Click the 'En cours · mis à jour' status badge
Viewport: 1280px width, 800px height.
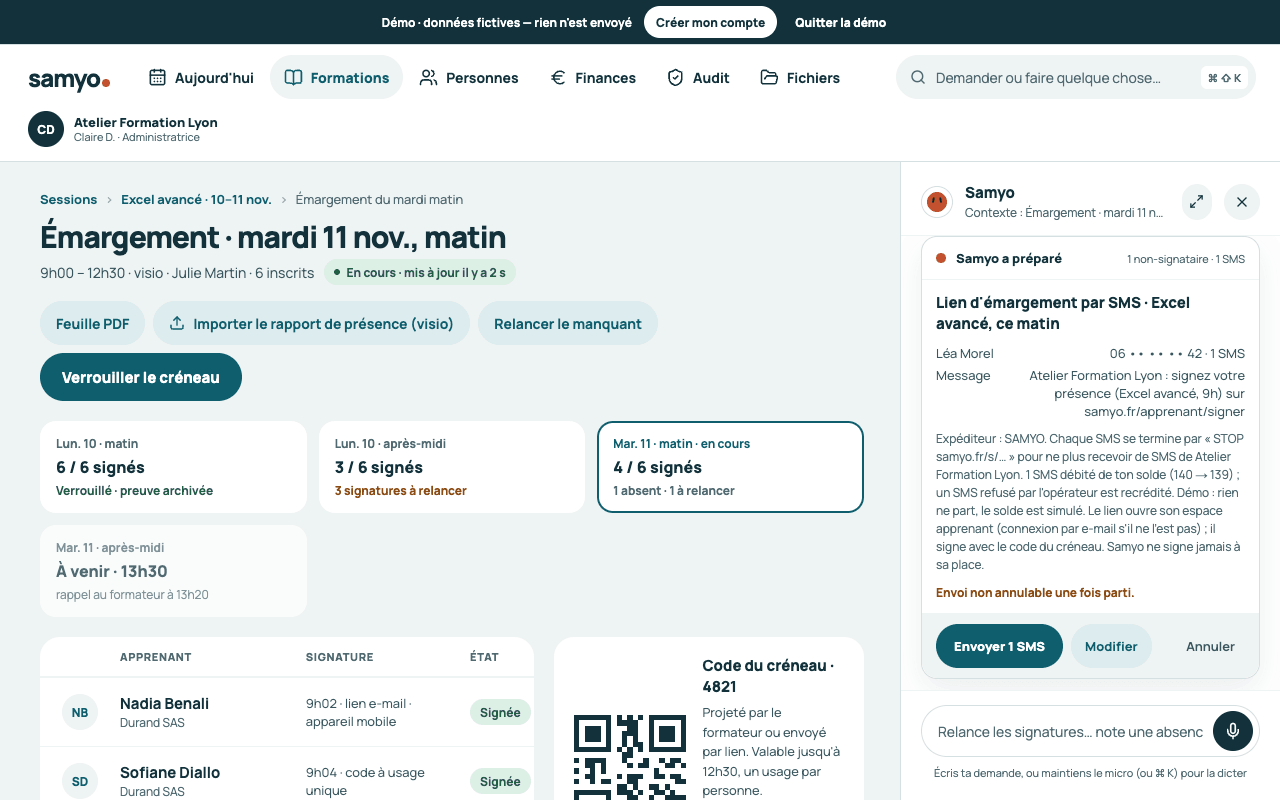[420, 272]
